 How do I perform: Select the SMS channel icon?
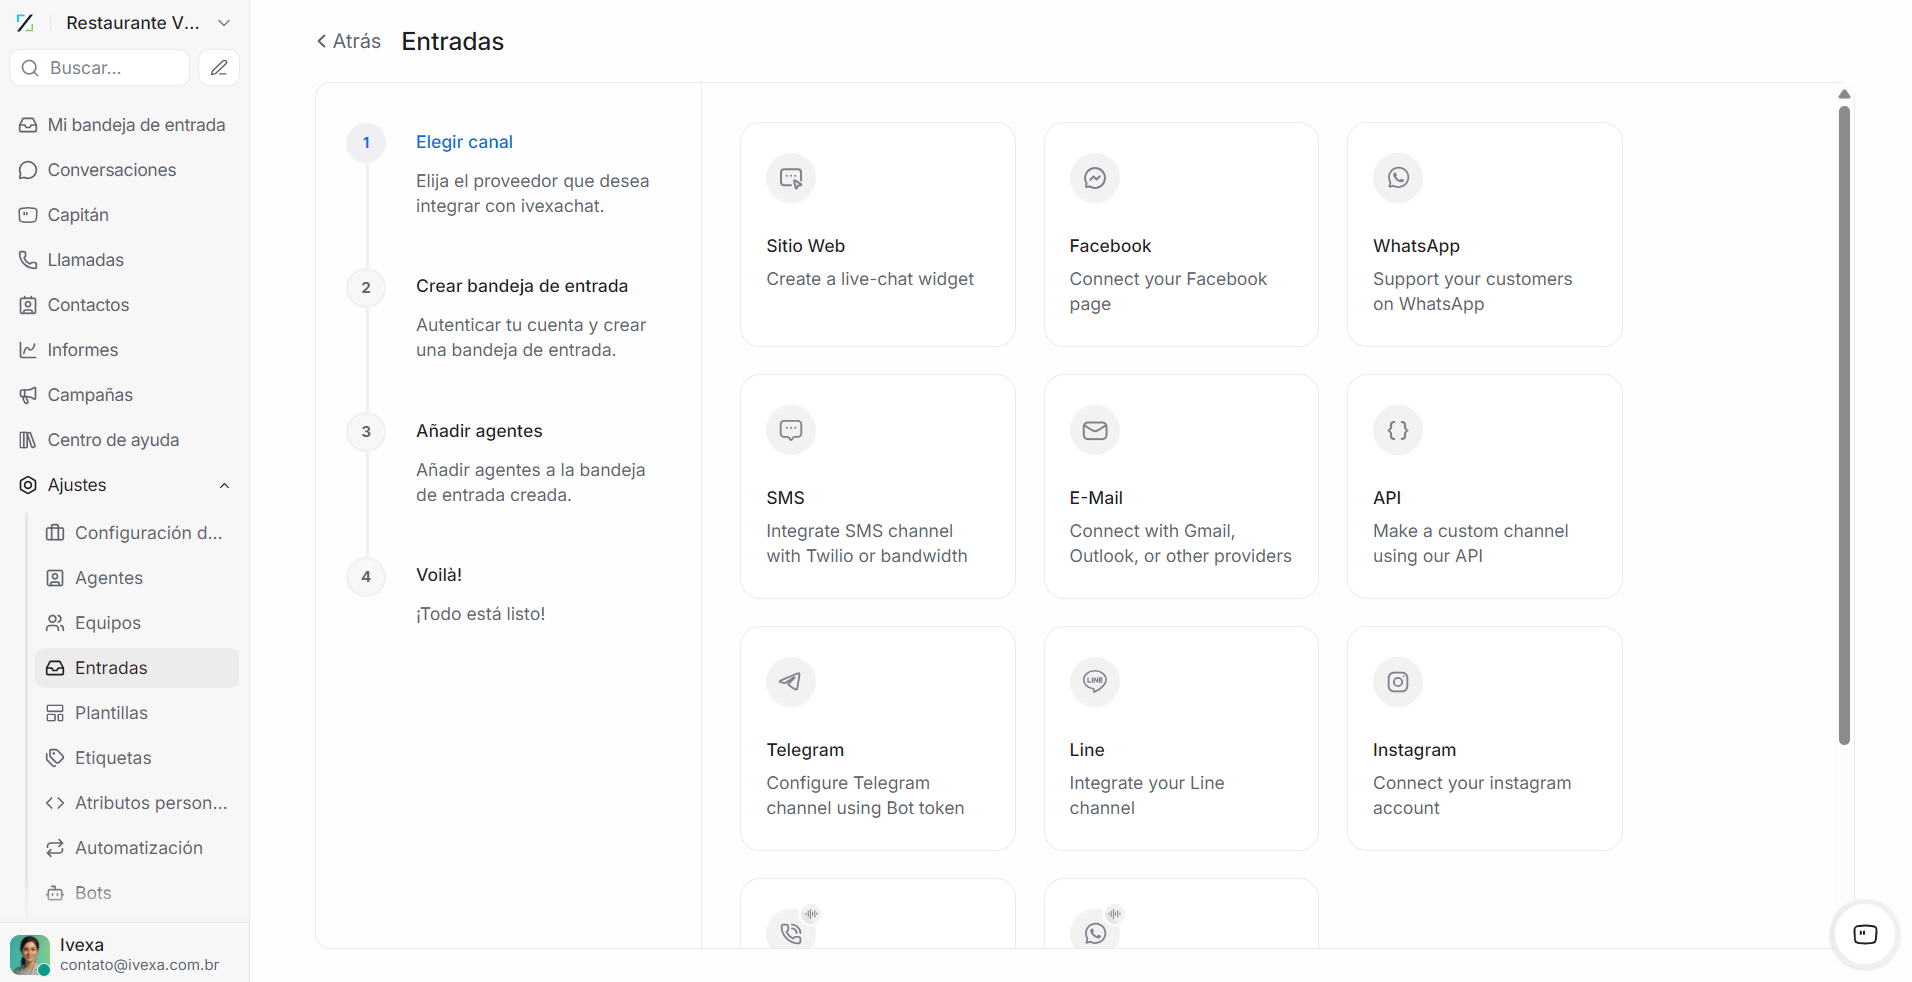(x=791, y=430)
